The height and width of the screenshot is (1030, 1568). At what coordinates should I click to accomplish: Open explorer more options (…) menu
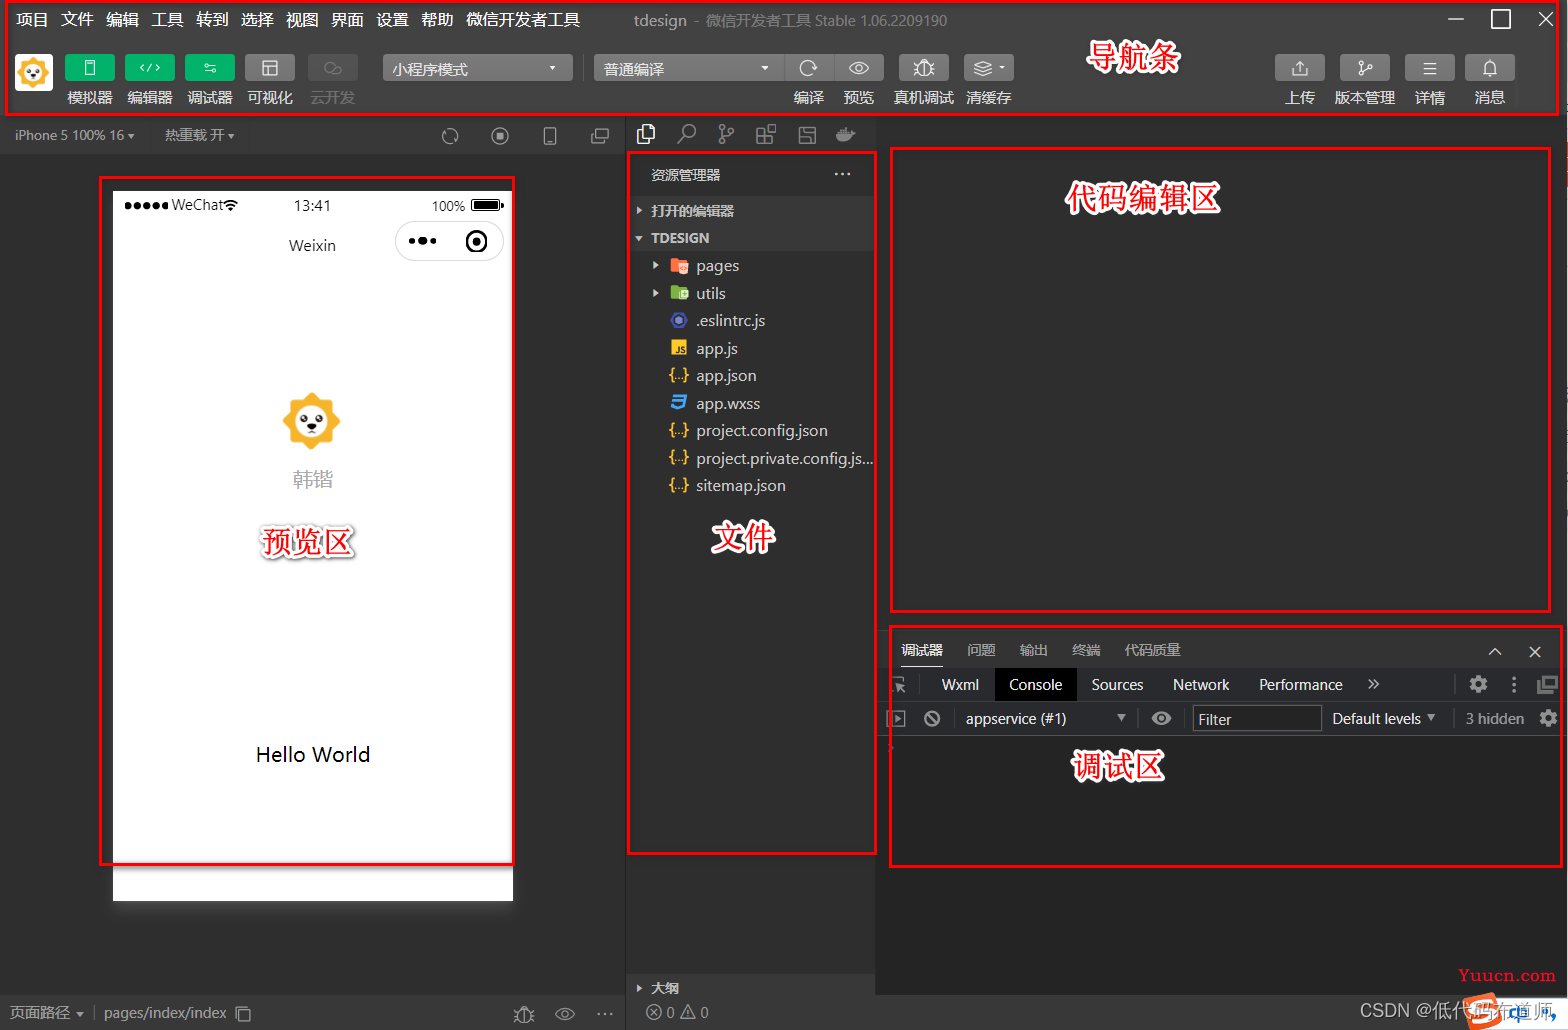click(x=843, y=174)
